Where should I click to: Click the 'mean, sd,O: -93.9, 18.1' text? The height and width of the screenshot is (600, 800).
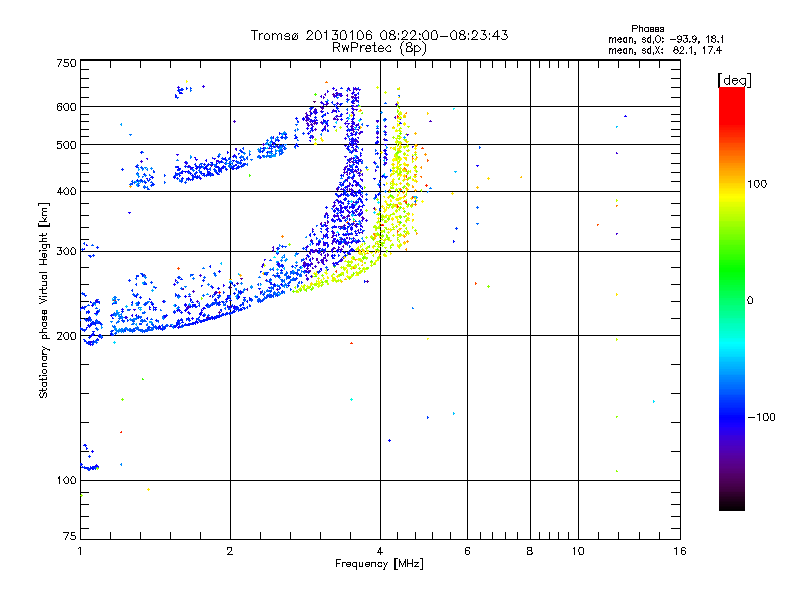[666, 39]
